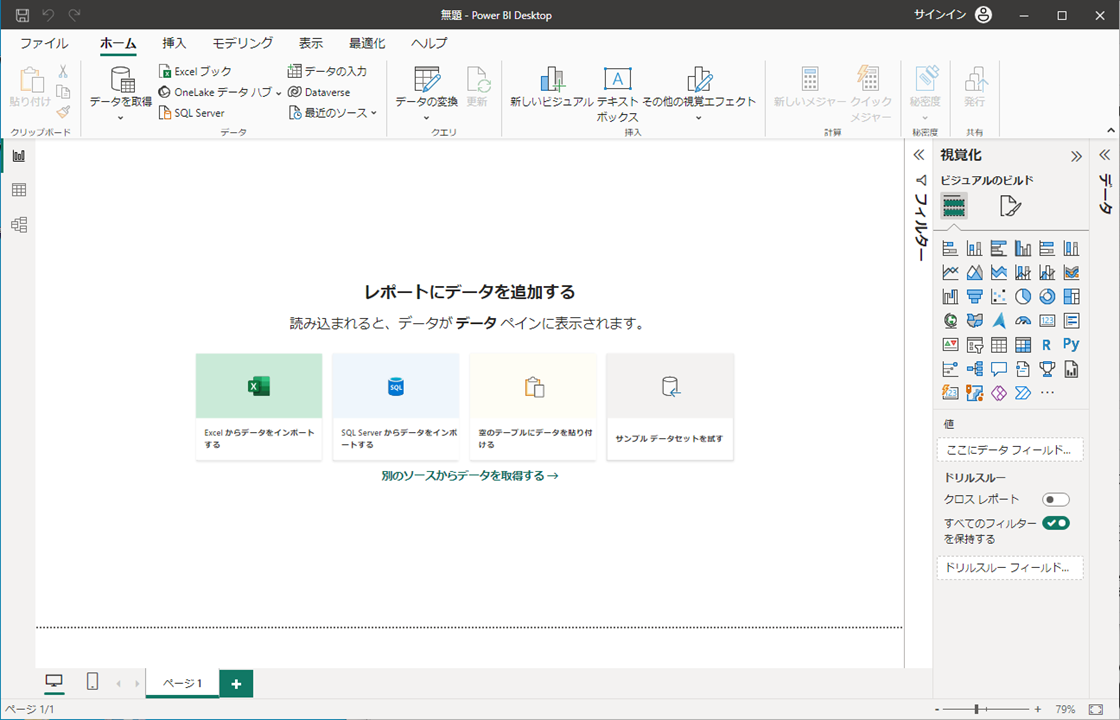Toggle the クロス レポート switch
This screenshot has width=1120, height=720.
point(1055,499)
